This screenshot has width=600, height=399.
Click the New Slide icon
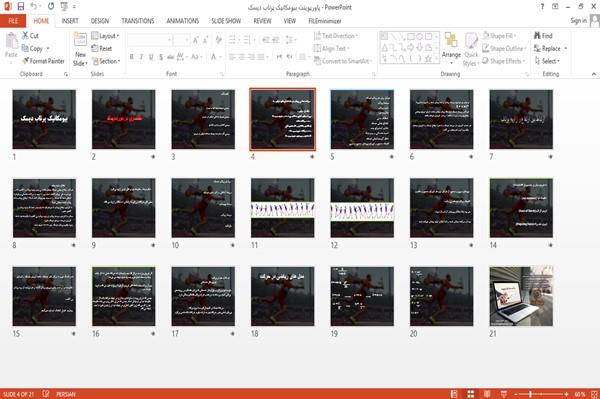click(x=80, y=40)
